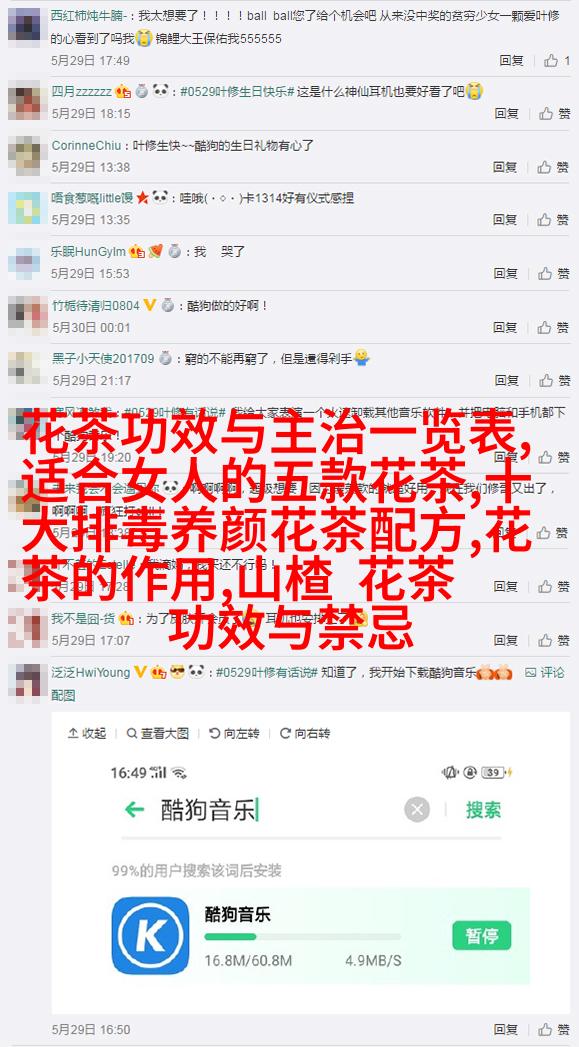
Task: Click the green 搜索 button
Action: pyautogui.click(x=484, y=810)
